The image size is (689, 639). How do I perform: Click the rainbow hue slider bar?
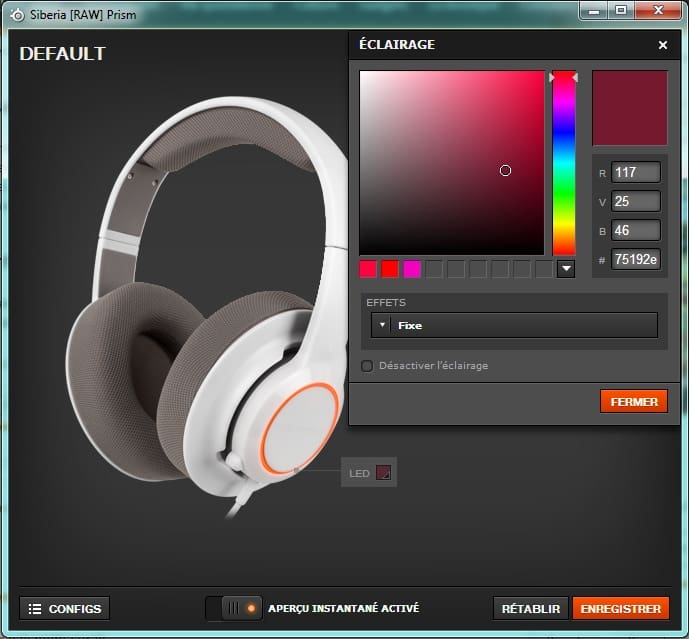(x=564, y=165)
